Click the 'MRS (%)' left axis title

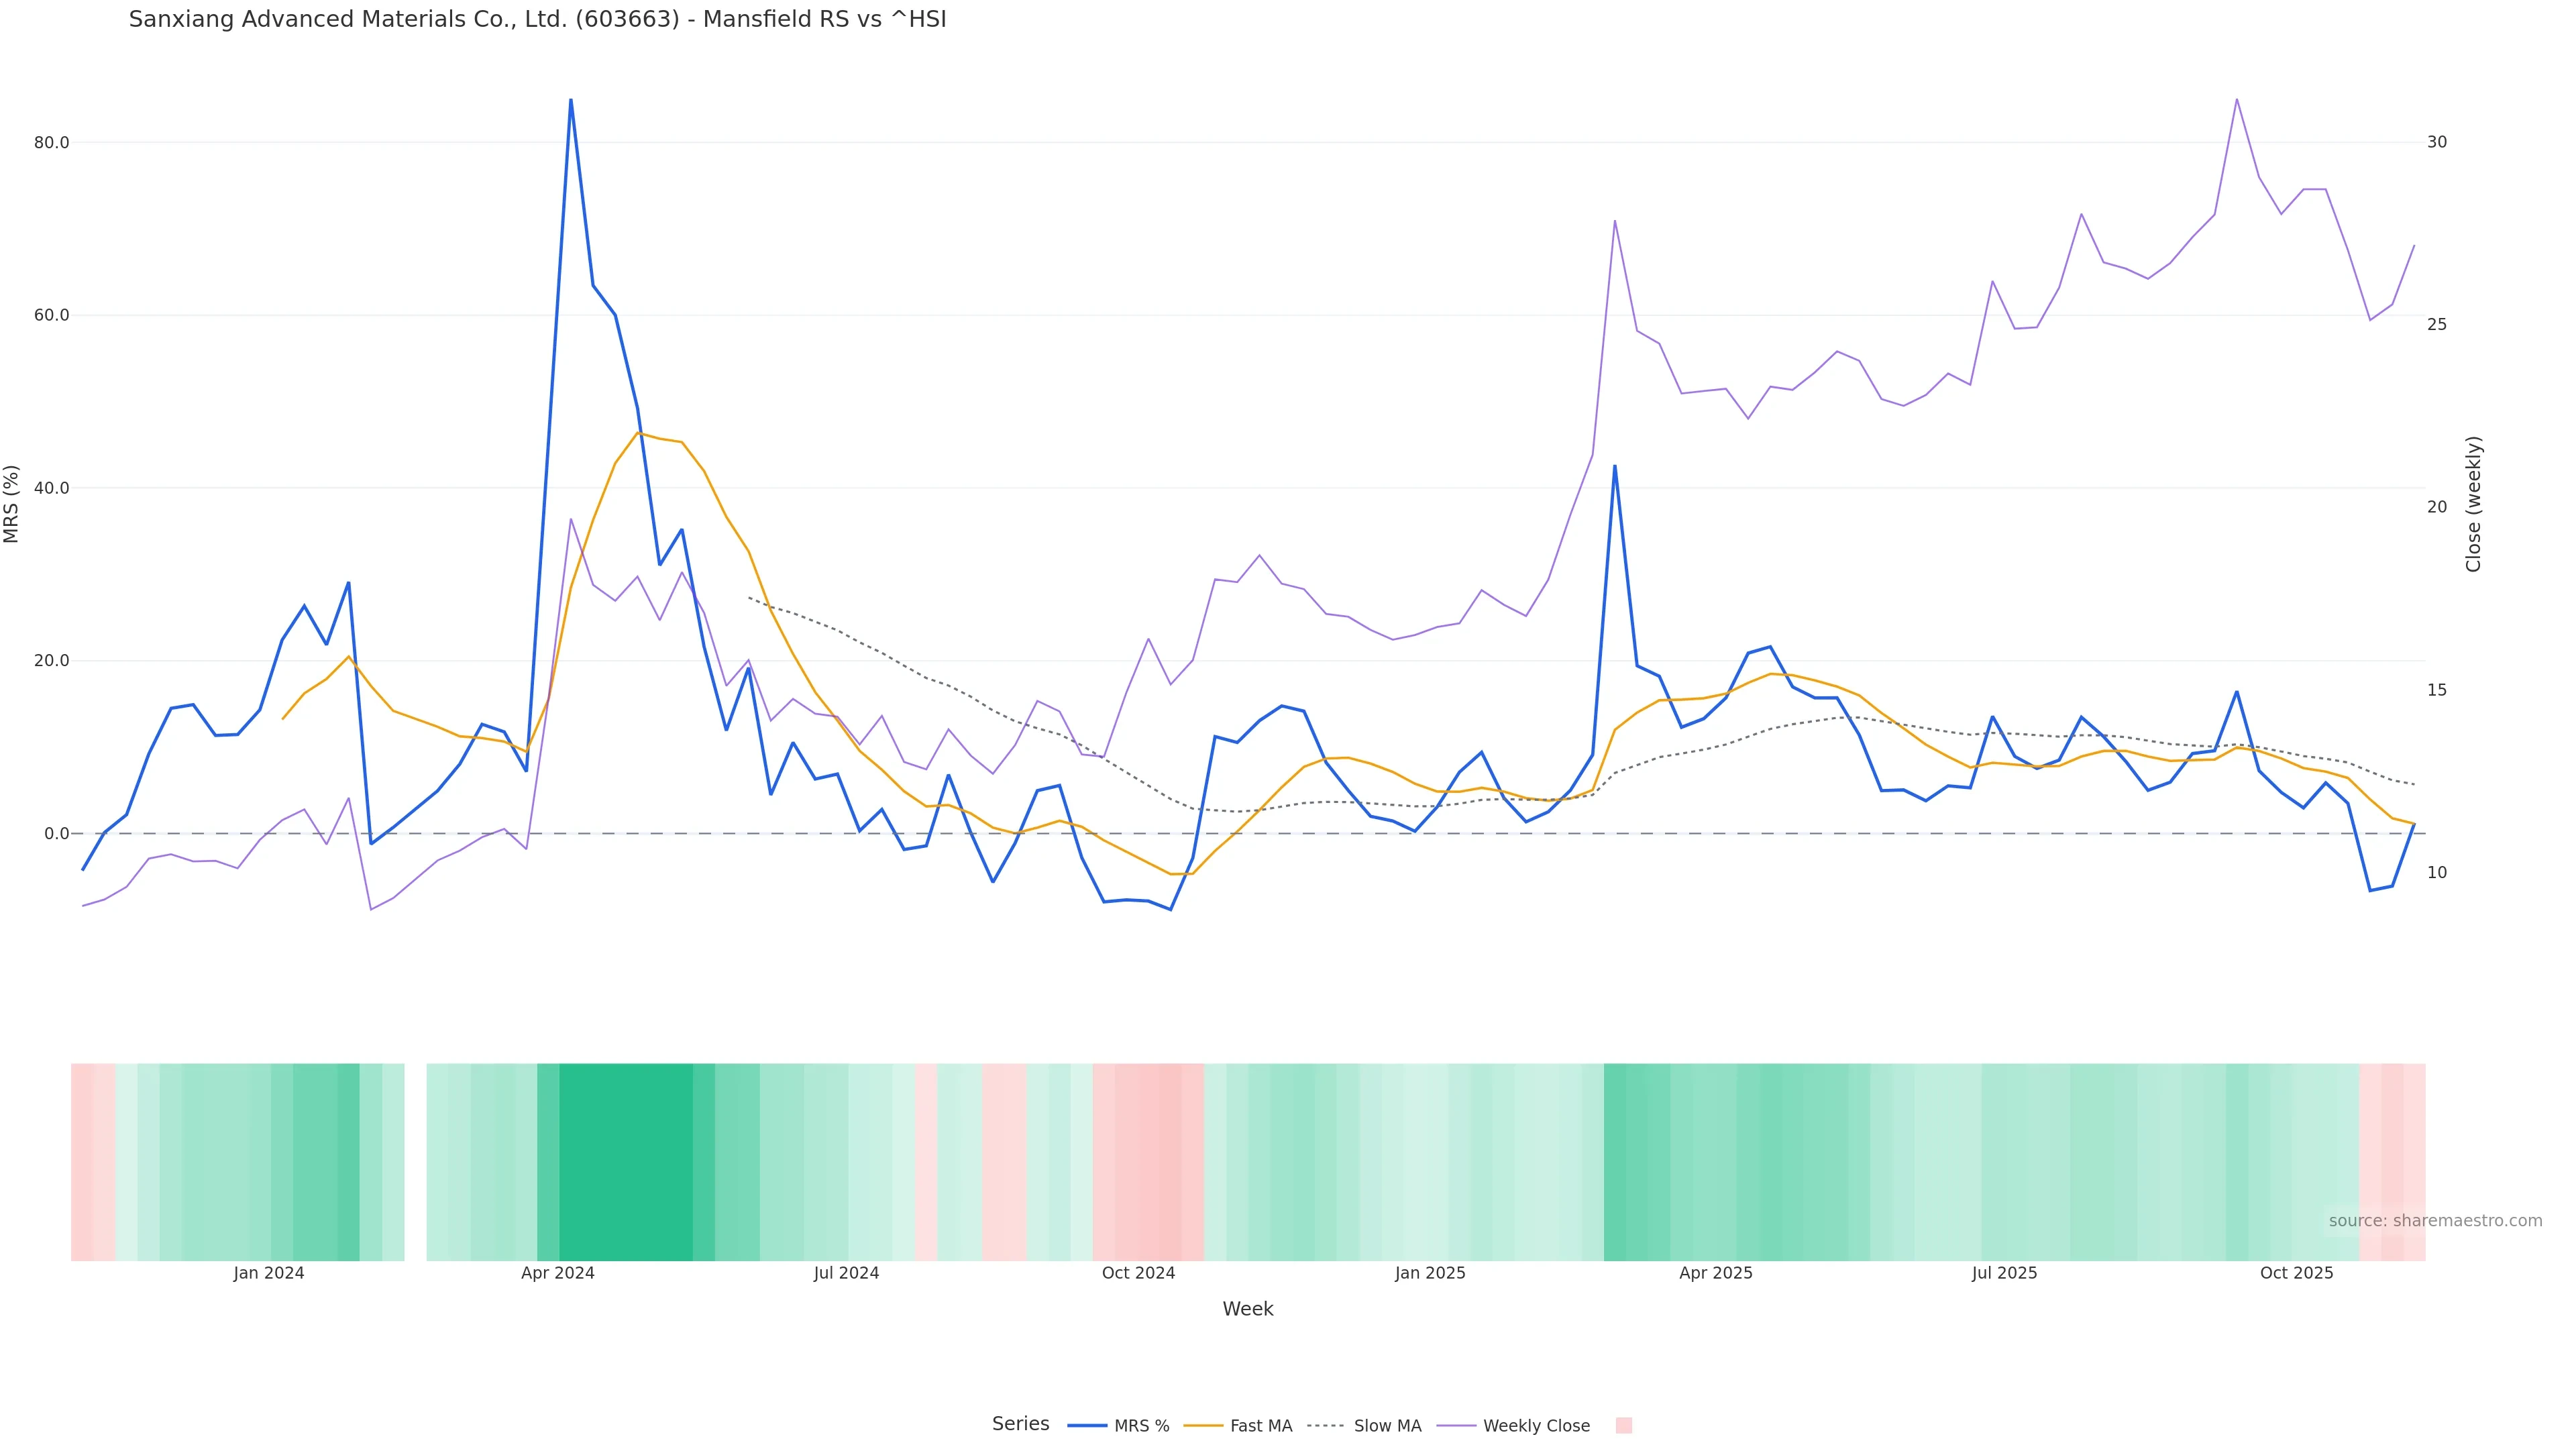(x=12, y=503)
